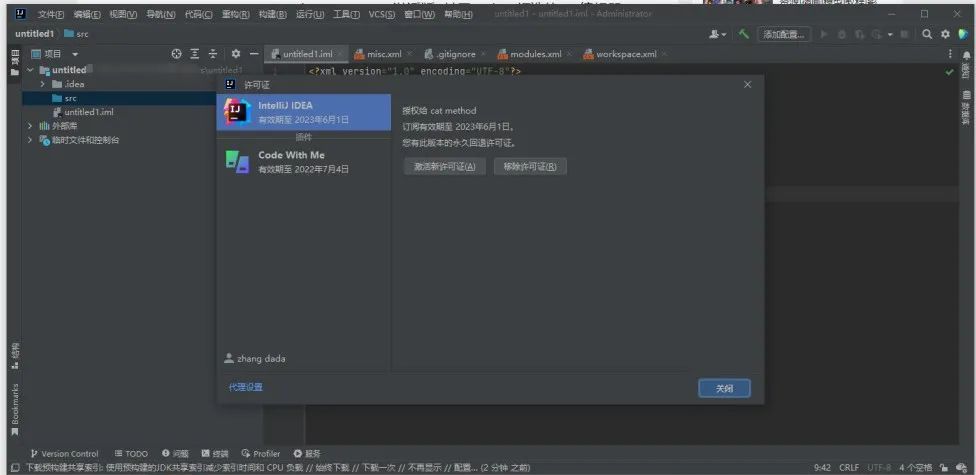
Task: Open the 服务 services tool window
Action: click(x=307, y=454)
